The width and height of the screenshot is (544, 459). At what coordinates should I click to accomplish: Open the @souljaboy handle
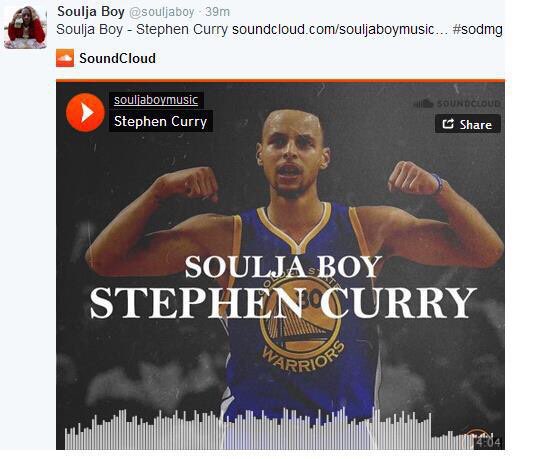tap(162, 12)
